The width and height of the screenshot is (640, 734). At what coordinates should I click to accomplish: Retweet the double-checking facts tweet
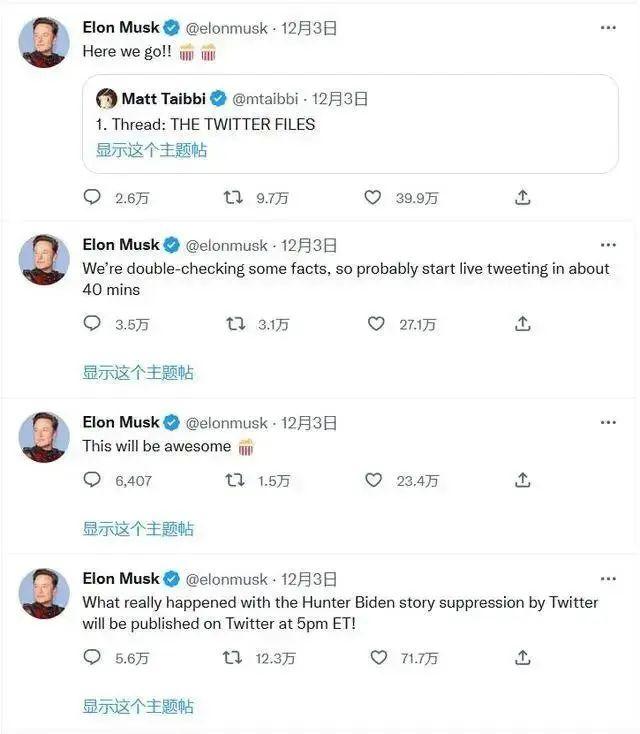235,323
